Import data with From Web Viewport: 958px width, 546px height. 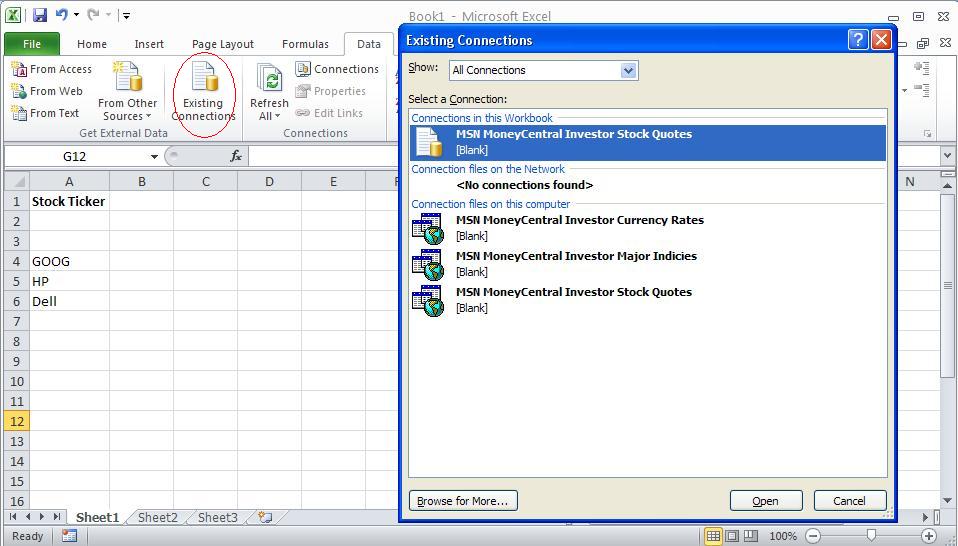pyautogui.click(x=47, y=91)
